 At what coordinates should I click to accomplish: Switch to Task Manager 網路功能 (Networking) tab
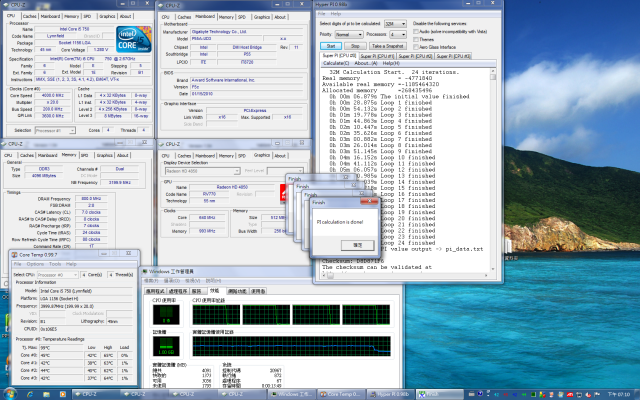point(237,291)
